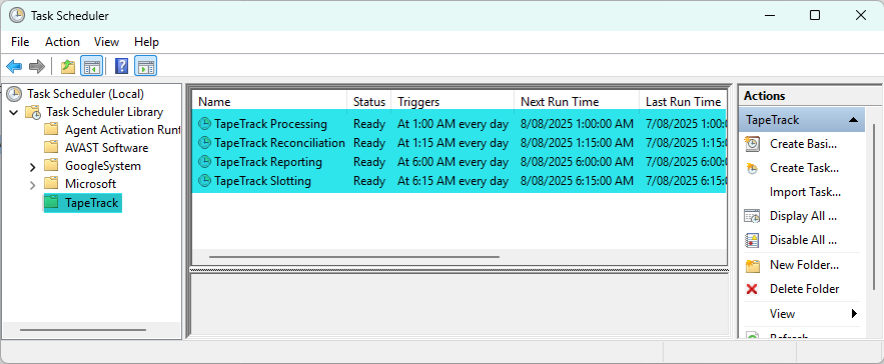Click New Folder action link
Image resolution: width=884 pixels, height=364 pixels.
pyautogui.click(x=805, y=265)
